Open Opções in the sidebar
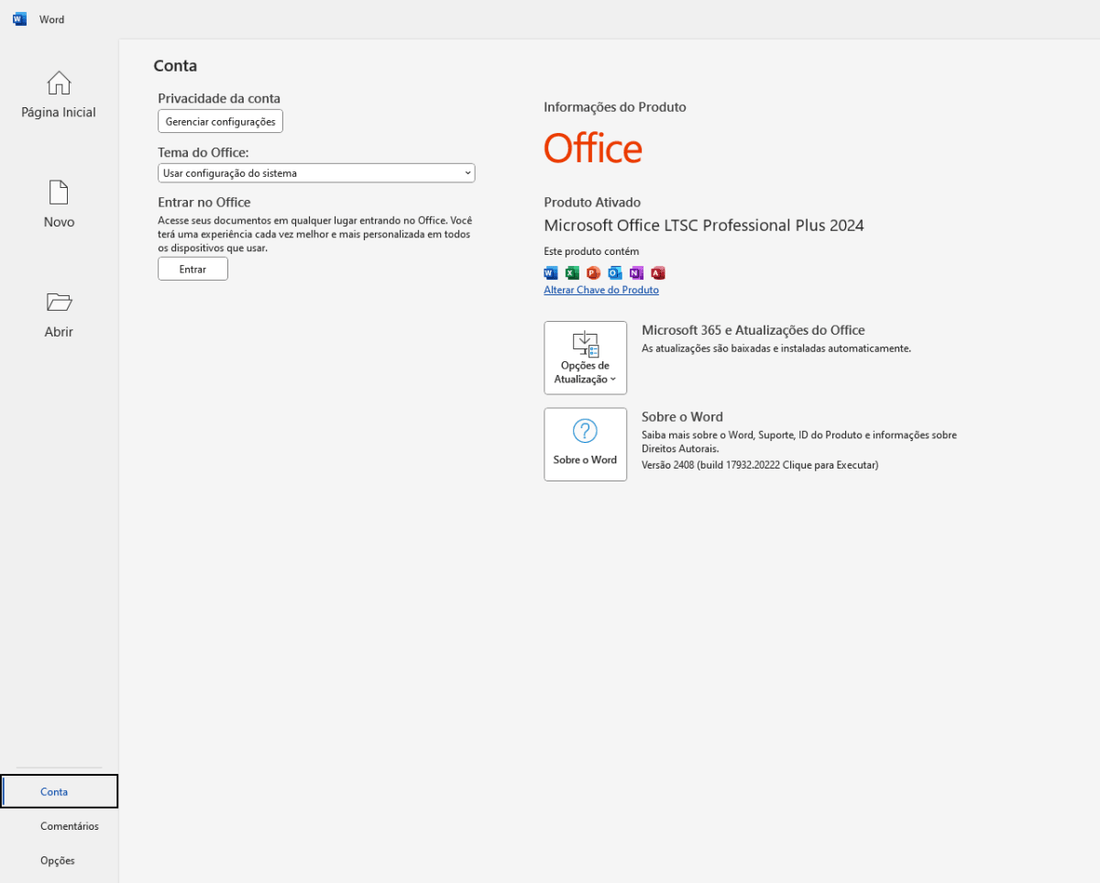The width and height of the screenshot is (1100, 883). click(x=58, y=861)
